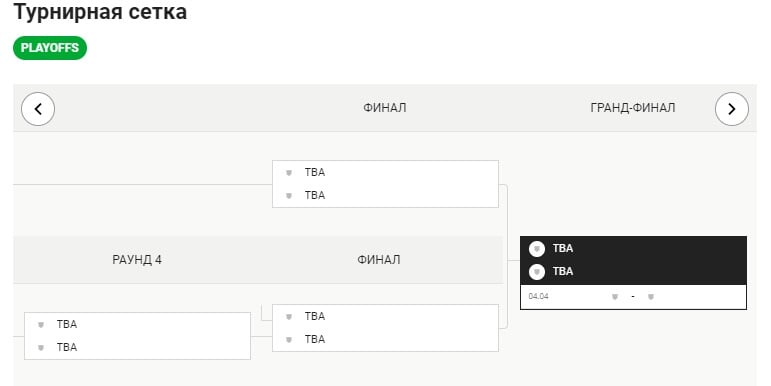This screenshot has width=771, height=386.
Task: Open Grand Final match score row dated 04.04
Action: tap(633, 297)
